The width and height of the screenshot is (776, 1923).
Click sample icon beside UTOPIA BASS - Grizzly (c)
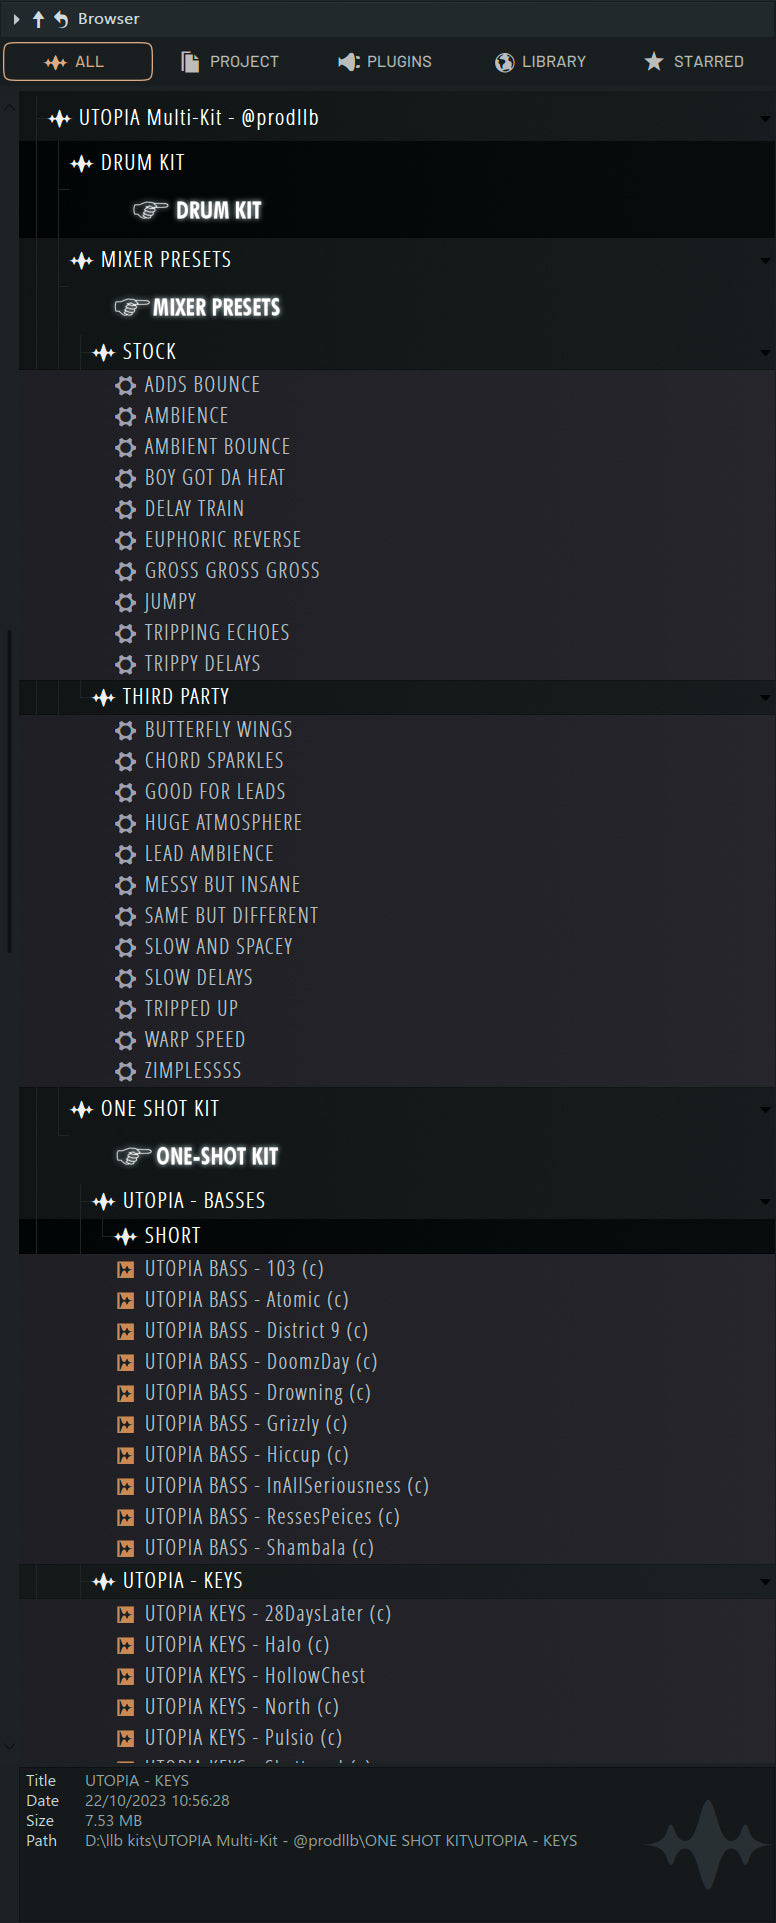[125, 1424]
